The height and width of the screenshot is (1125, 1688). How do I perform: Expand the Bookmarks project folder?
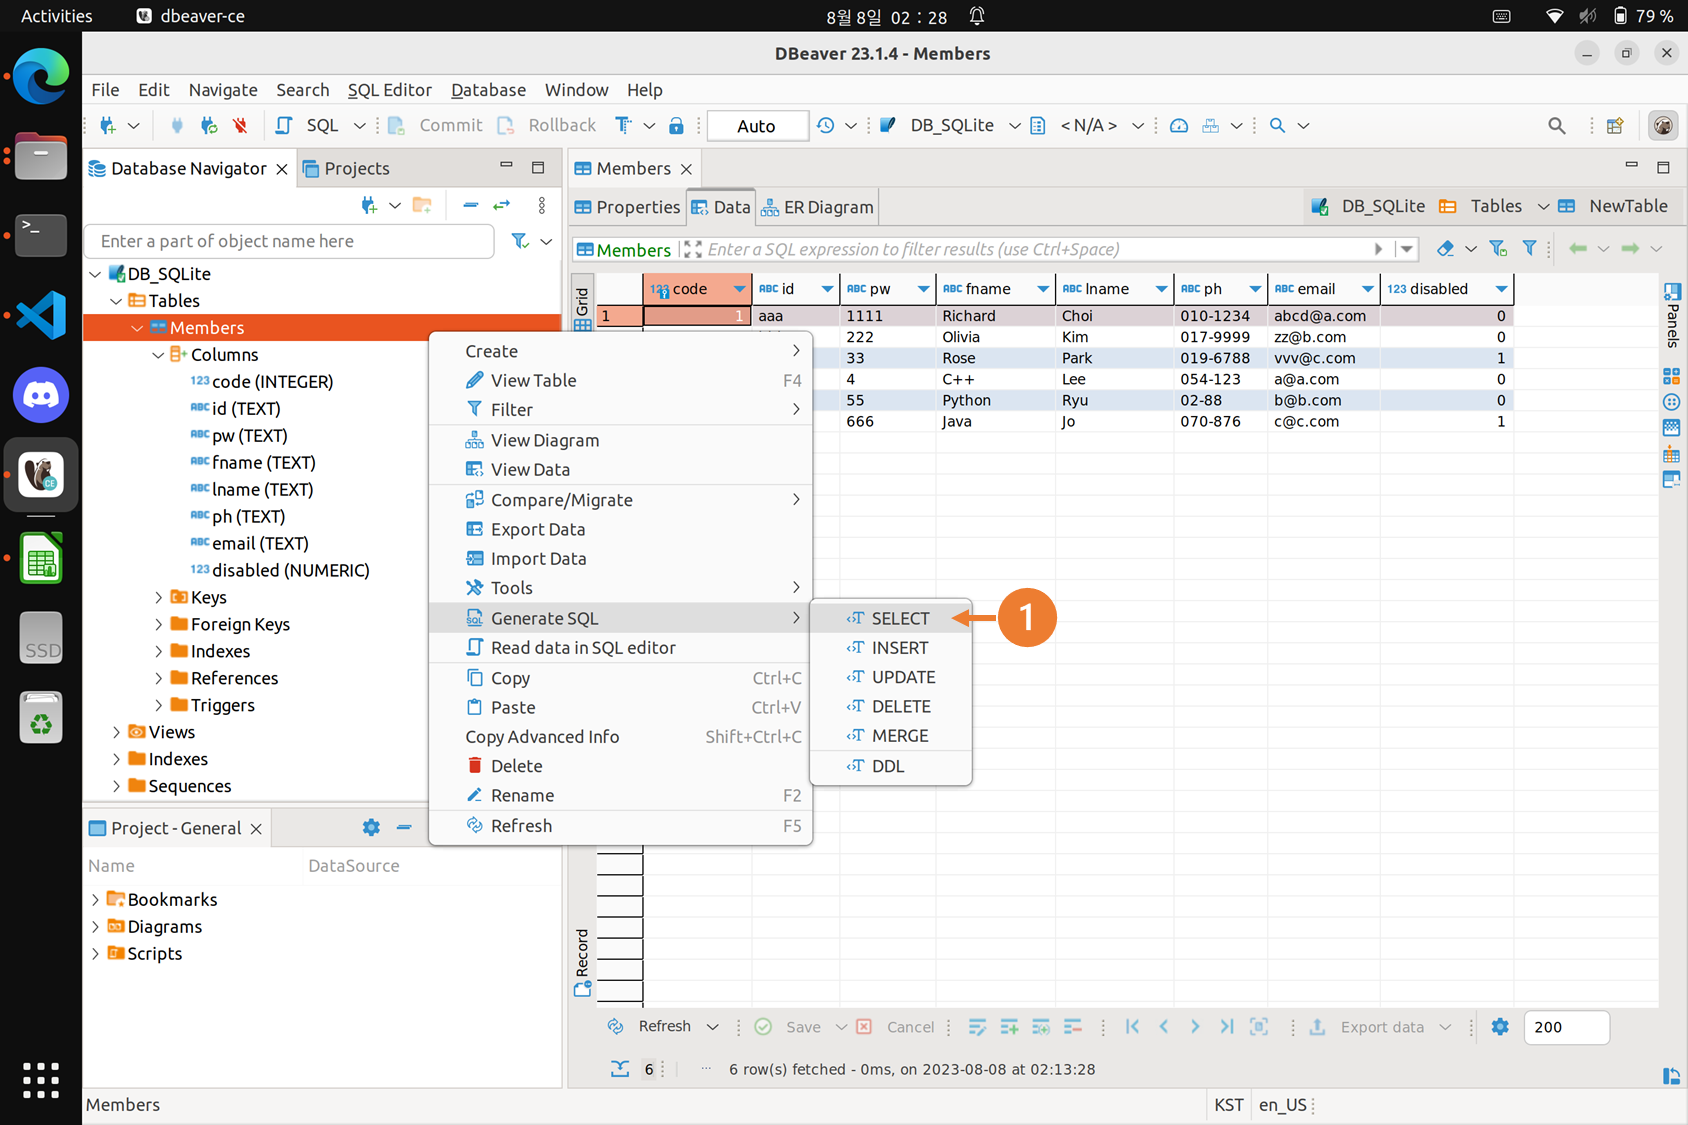pos(95,900)
